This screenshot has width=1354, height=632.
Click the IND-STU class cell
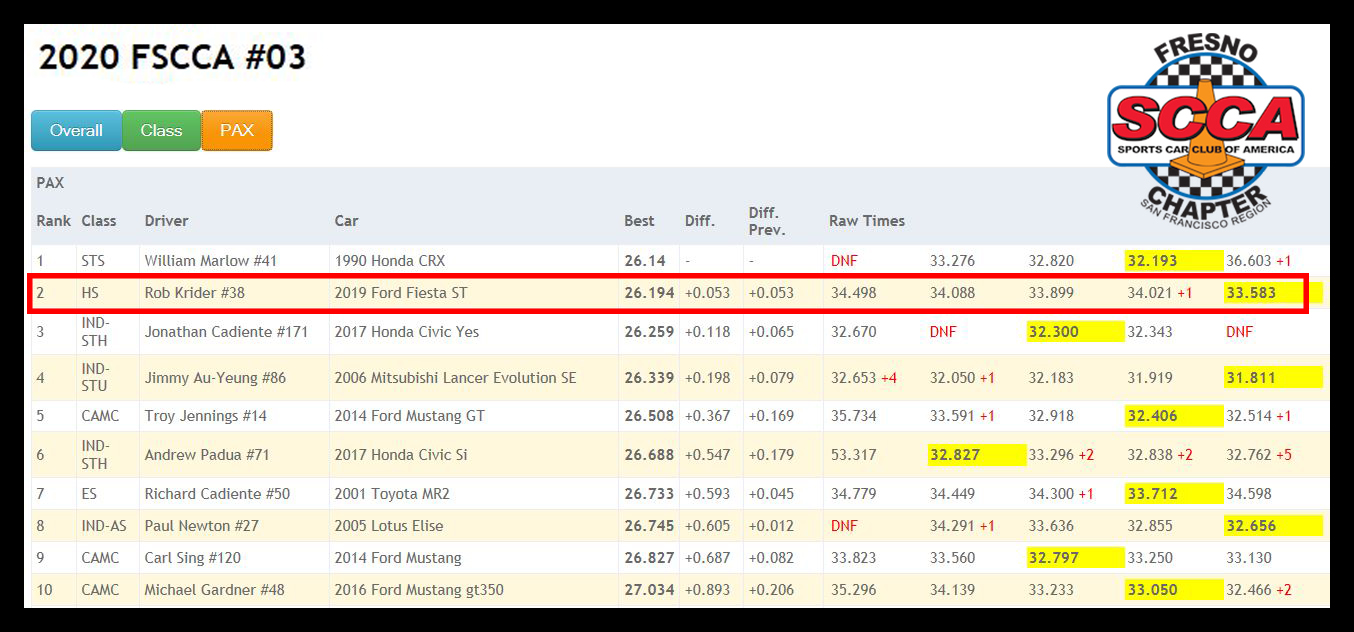97,377
